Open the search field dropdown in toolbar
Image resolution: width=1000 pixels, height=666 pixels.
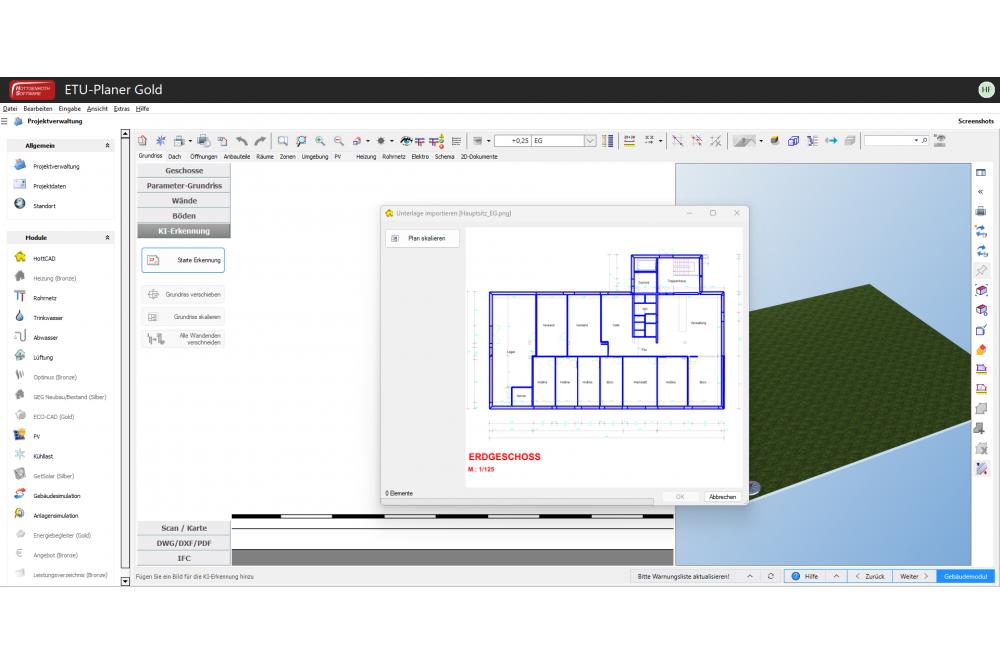pyautogui.click(x=916, y=140)
